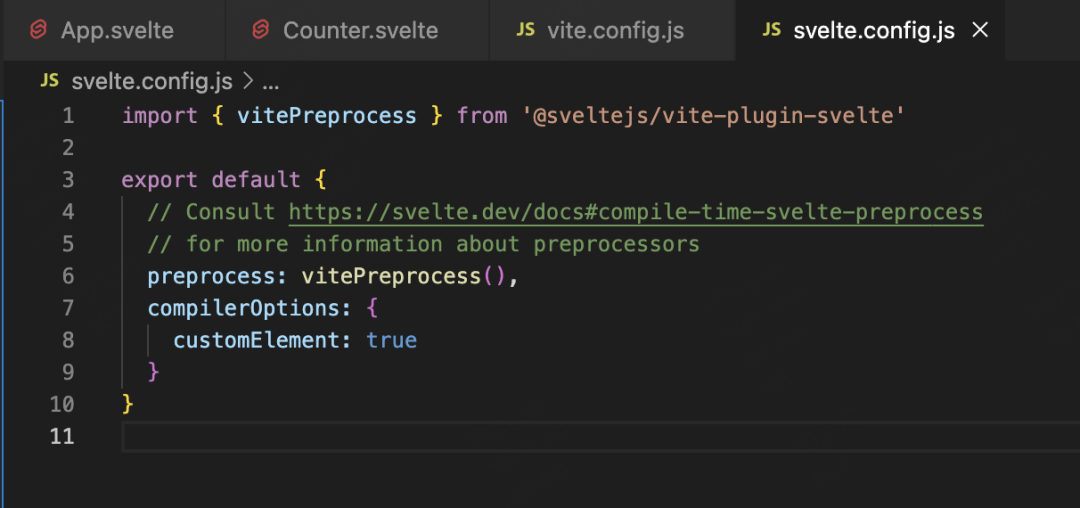Click the 'export' keyword on line 3
The width and height of the screenshot is (1080, 508).
pyautogui.click(x=160, y=180)
